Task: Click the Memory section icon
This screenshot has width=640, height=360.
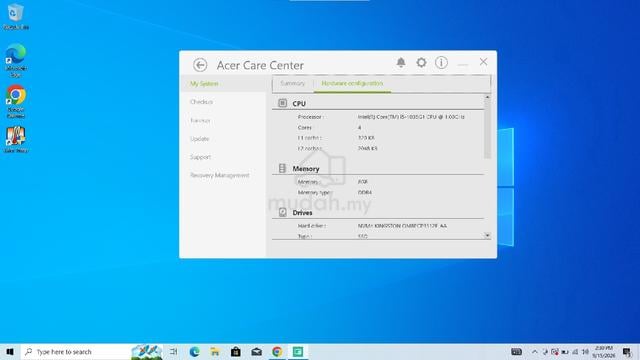Action: [x=282, y=168]
